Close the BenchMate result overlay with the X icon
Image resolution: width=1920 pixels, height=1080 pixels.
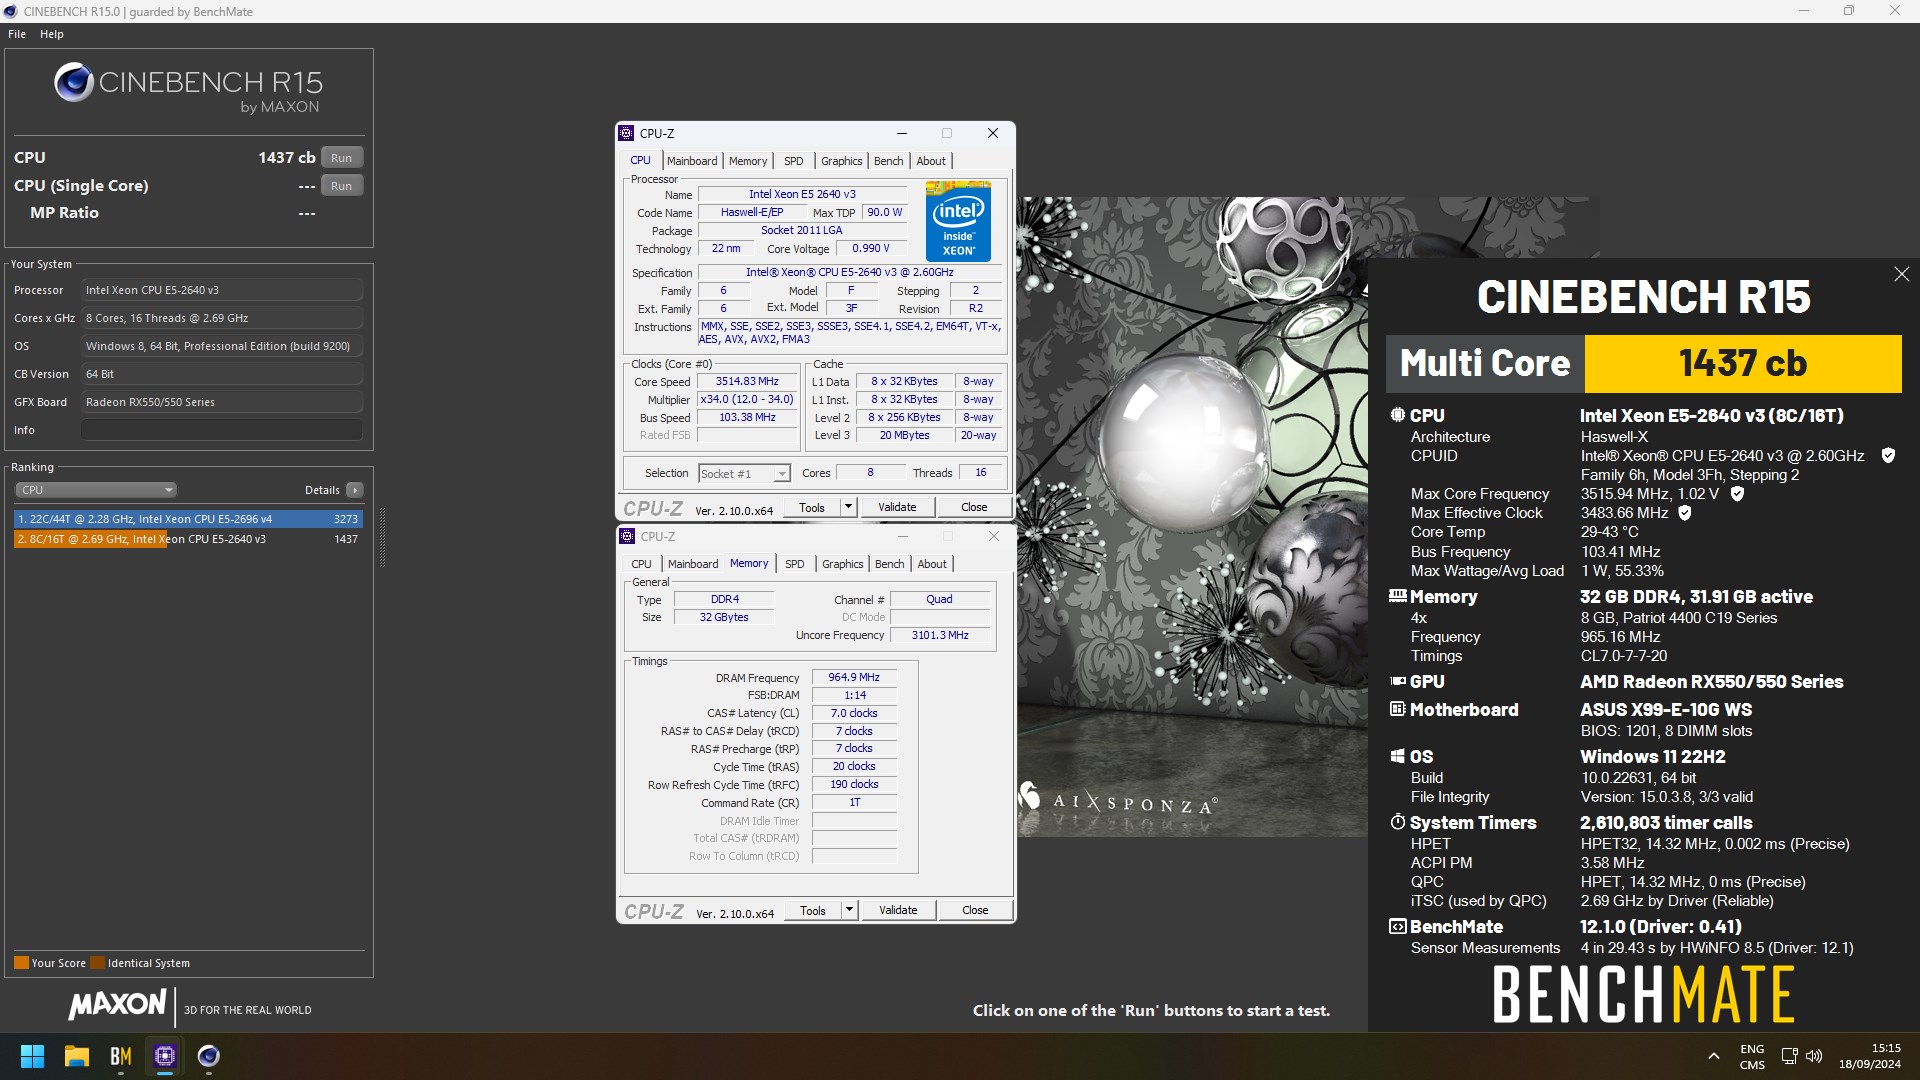pos(1901,274)
